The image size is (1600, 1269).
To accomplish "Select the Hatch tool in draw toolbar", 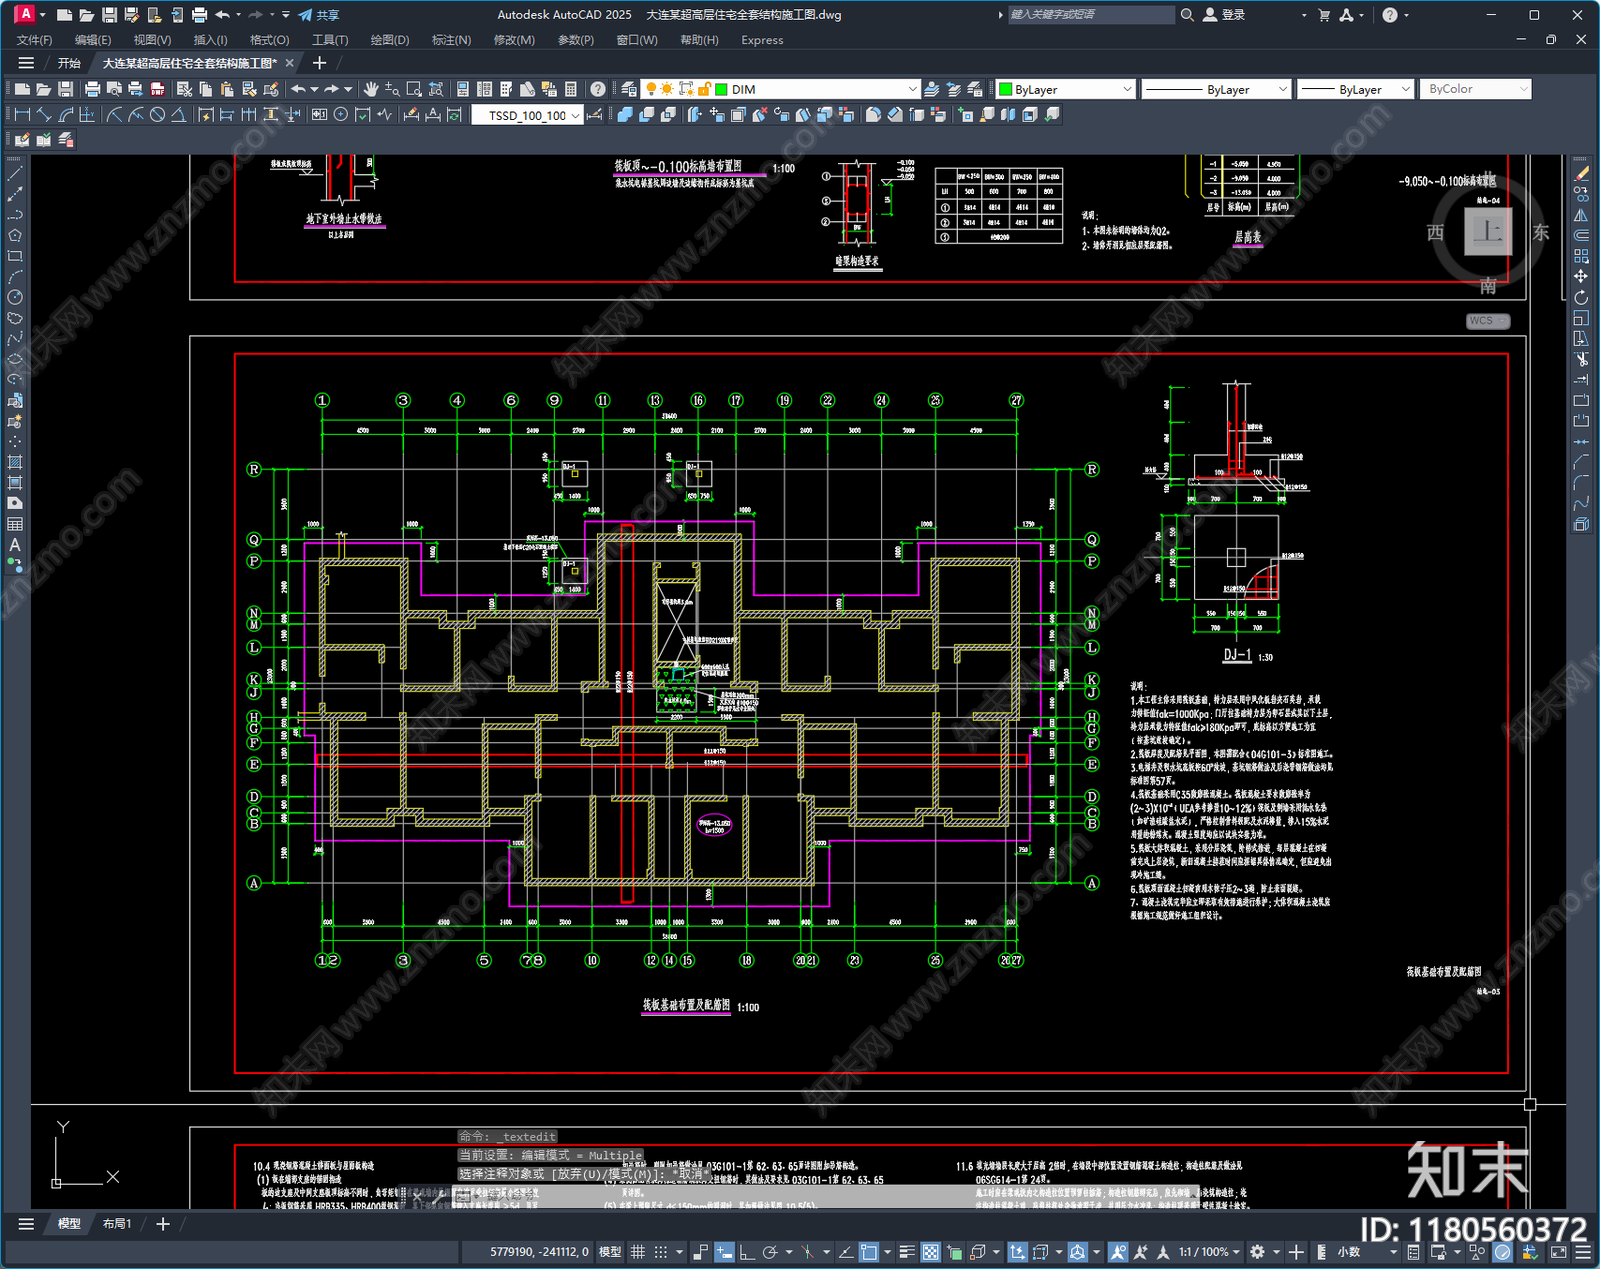I will coord(15,462).
